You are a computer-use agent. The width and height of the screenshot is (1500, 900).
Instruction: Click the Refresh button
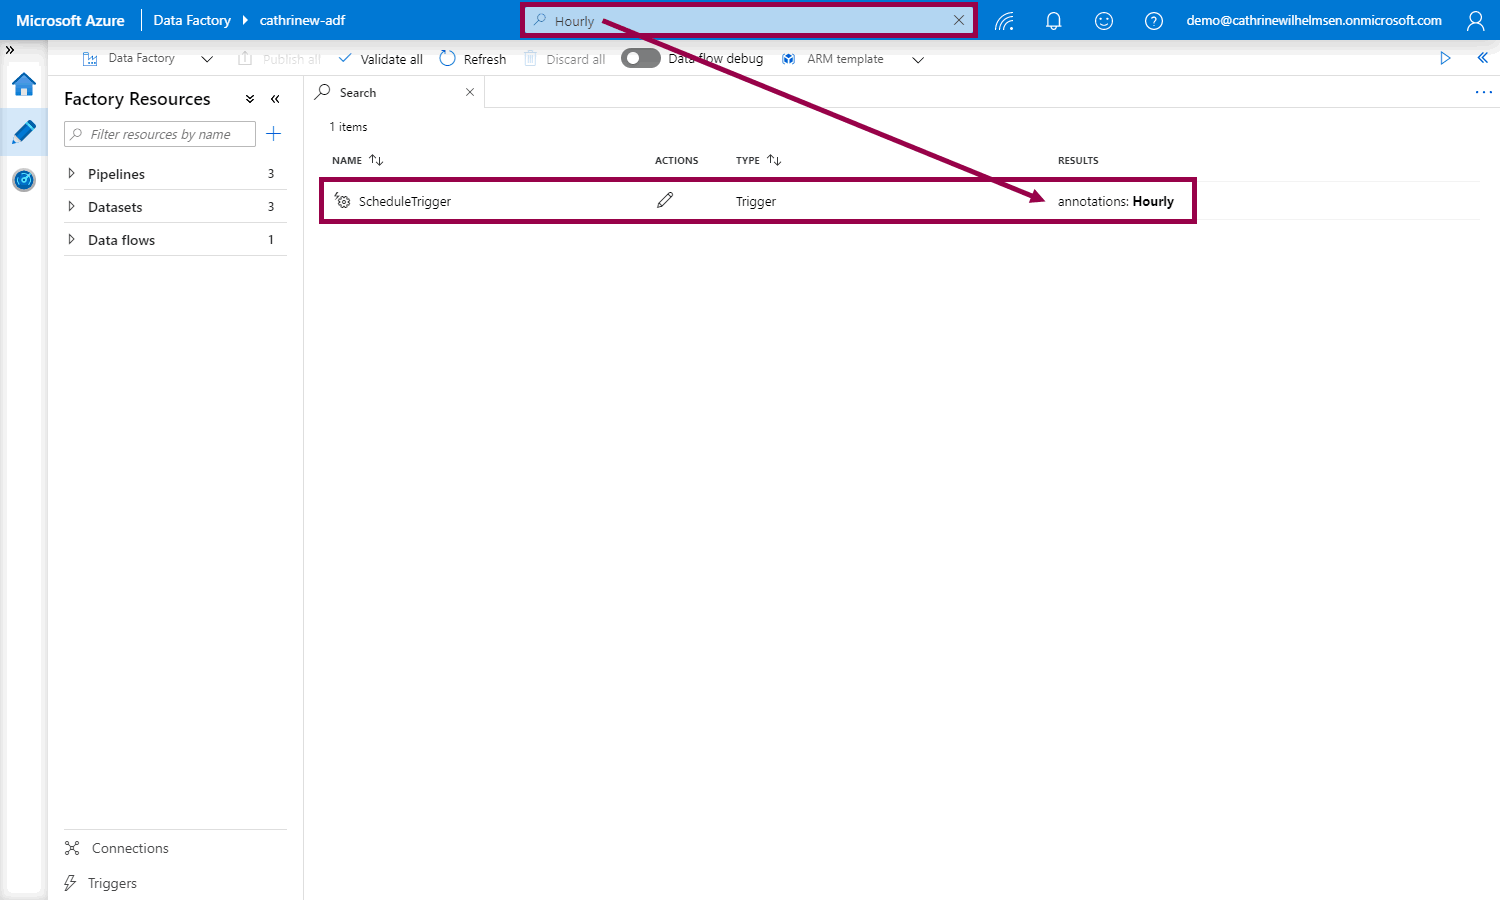coord(473,59)
